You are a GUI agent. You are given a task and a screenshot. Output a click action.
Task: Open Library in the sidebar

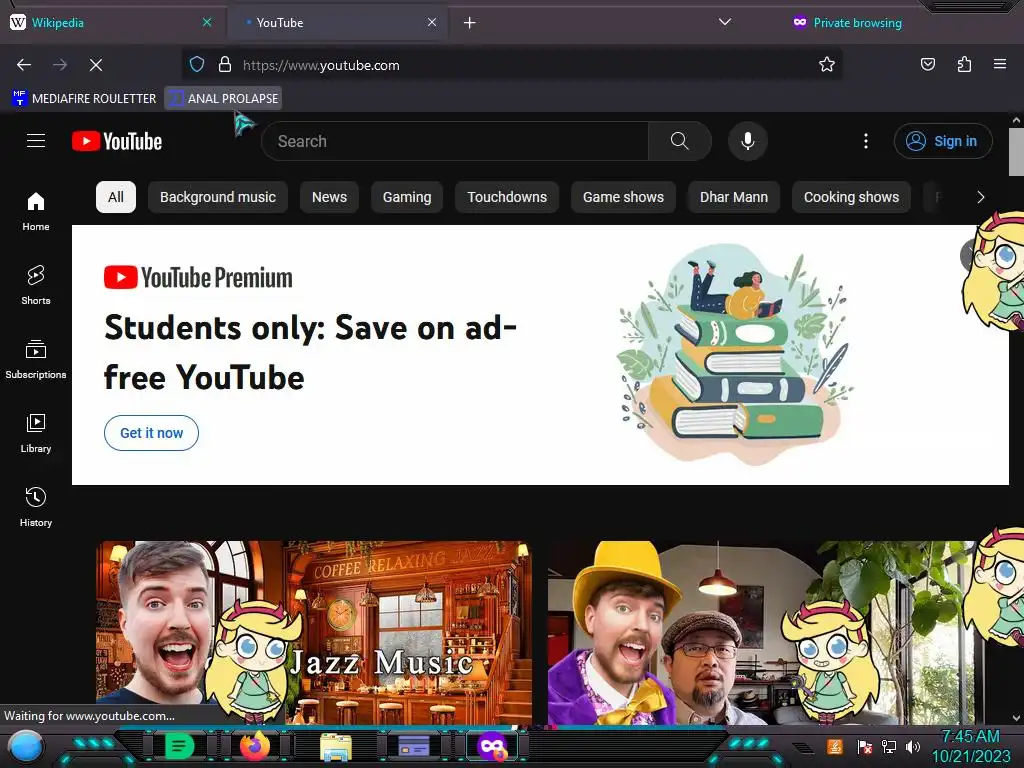[36, 433]
